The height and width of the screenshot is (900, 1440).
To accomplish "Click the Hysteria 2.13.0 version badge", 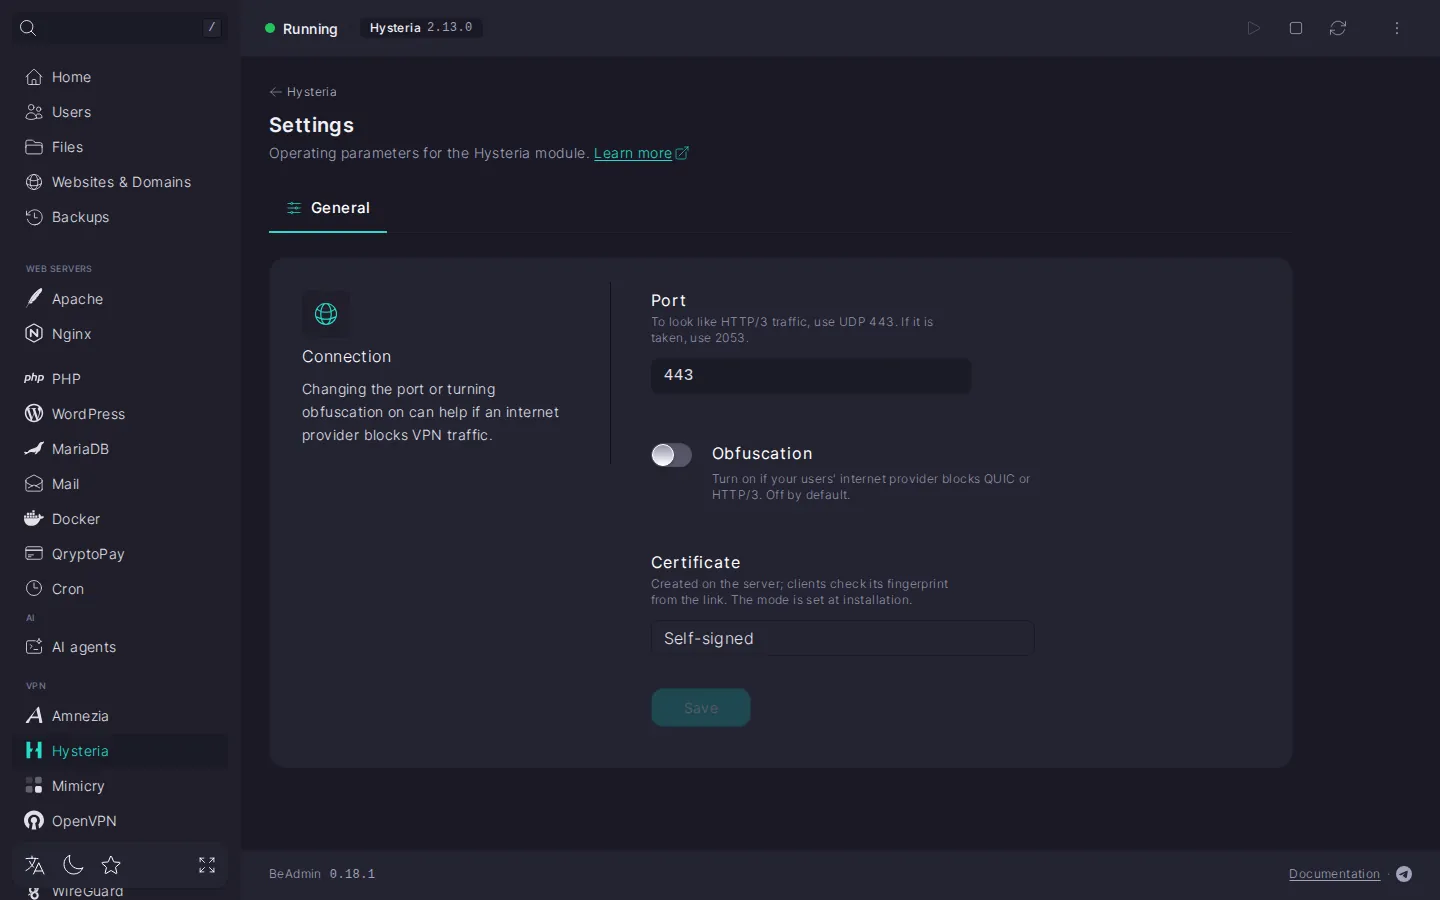I will click(421, 28).
